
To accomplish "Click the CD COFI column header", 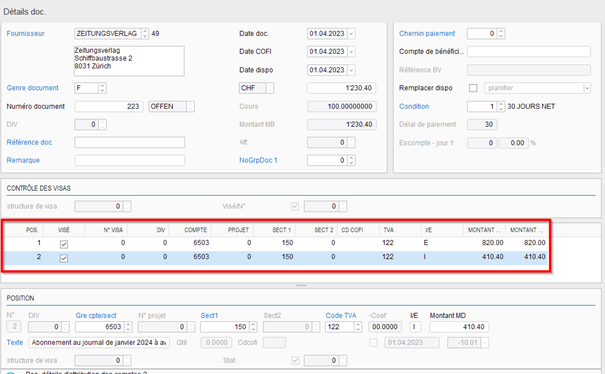I will 352,230.
